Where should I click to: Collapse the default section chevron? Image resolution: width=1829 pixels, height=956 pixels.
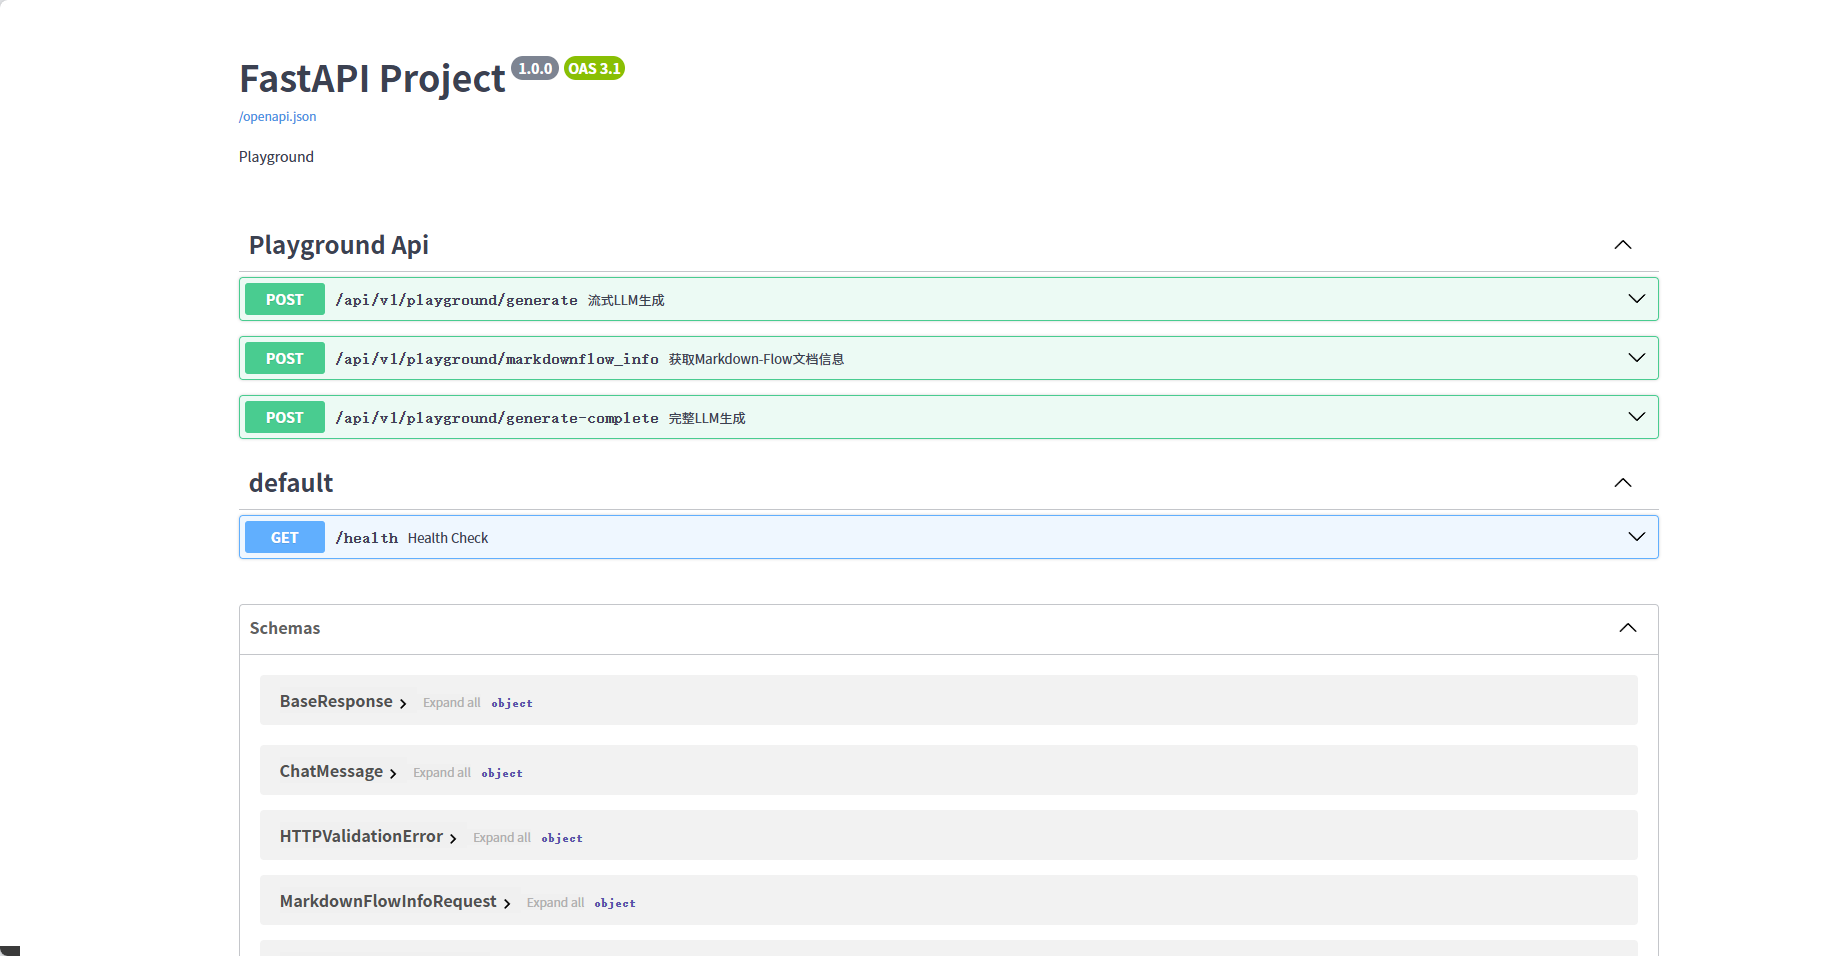1623,483
